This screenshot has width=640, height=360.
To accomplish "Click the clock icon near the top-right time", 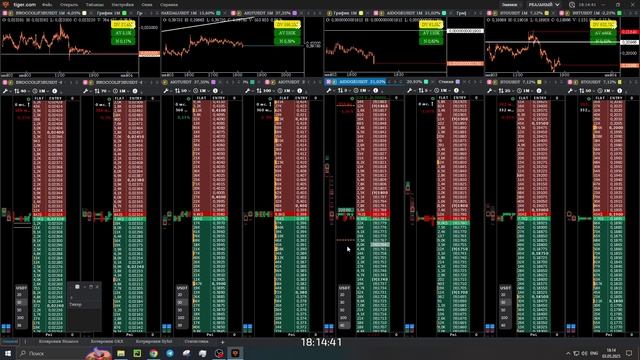I will (572, 5).
